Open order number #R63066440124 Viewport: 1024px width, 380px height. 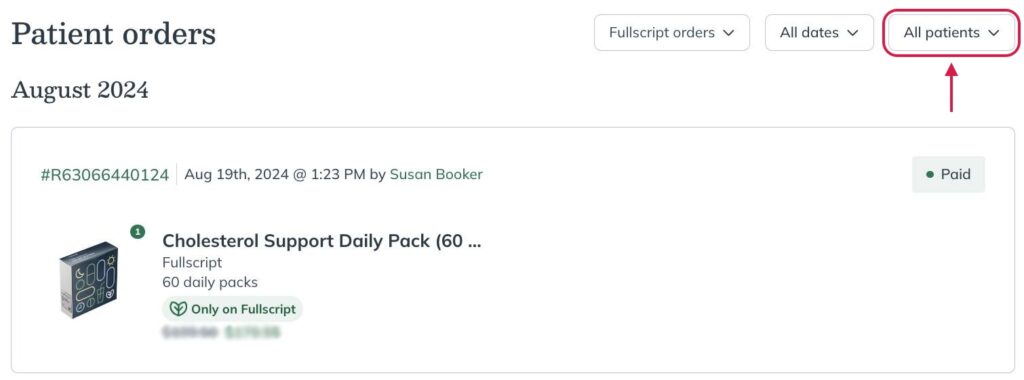pyautogui.click(x=104, y=175)
